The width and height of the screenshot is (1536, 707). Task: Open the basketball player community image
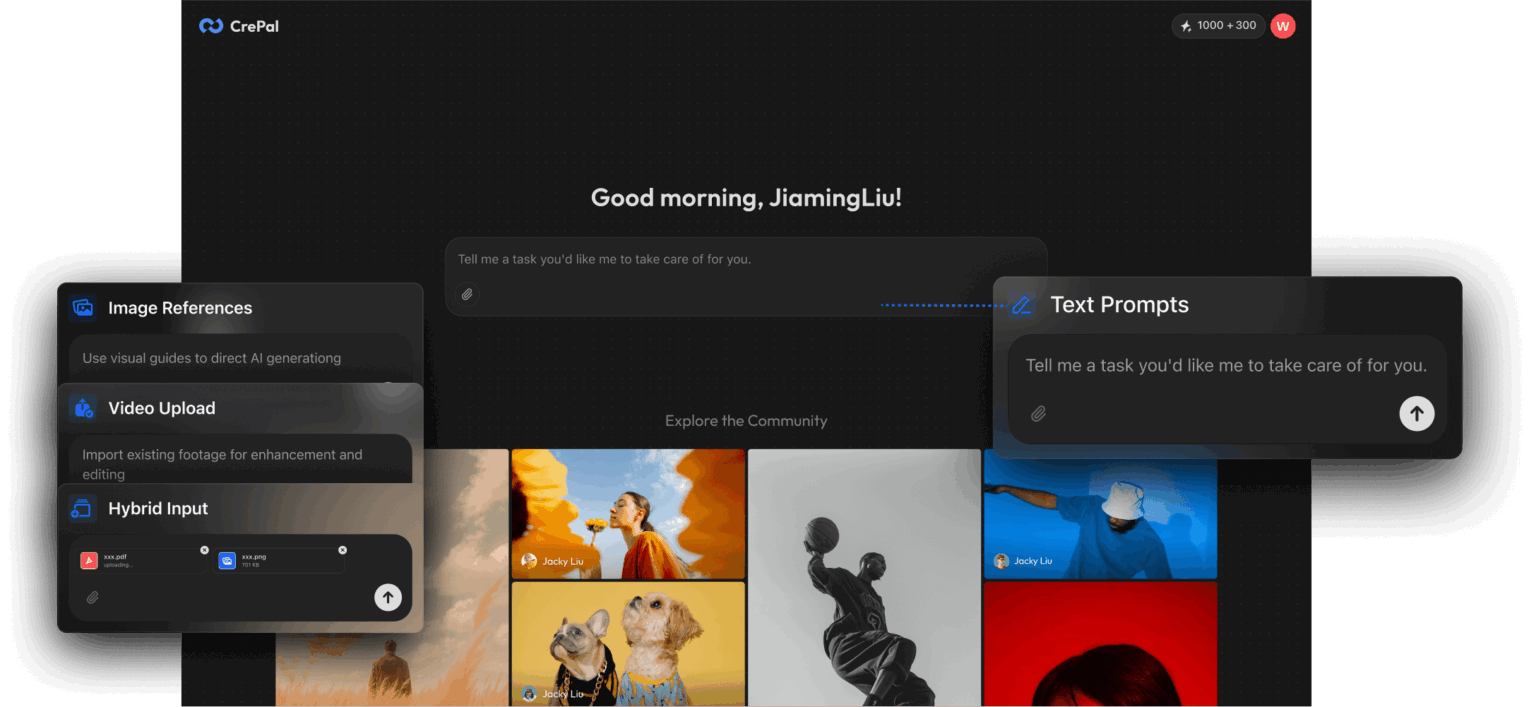click(x=864, y=577)
